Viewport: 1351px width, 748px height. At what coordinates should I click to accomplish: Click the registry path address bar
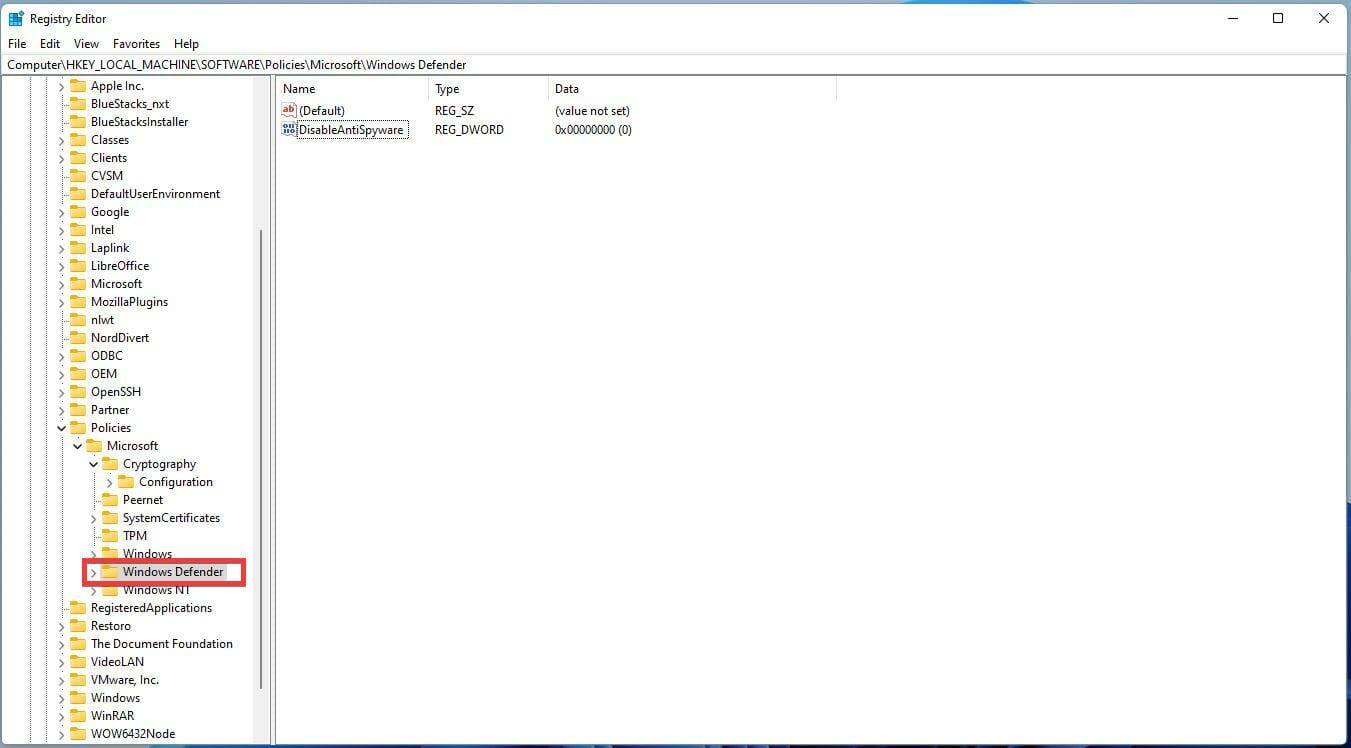pyautogui.click(x=675, y=65)
